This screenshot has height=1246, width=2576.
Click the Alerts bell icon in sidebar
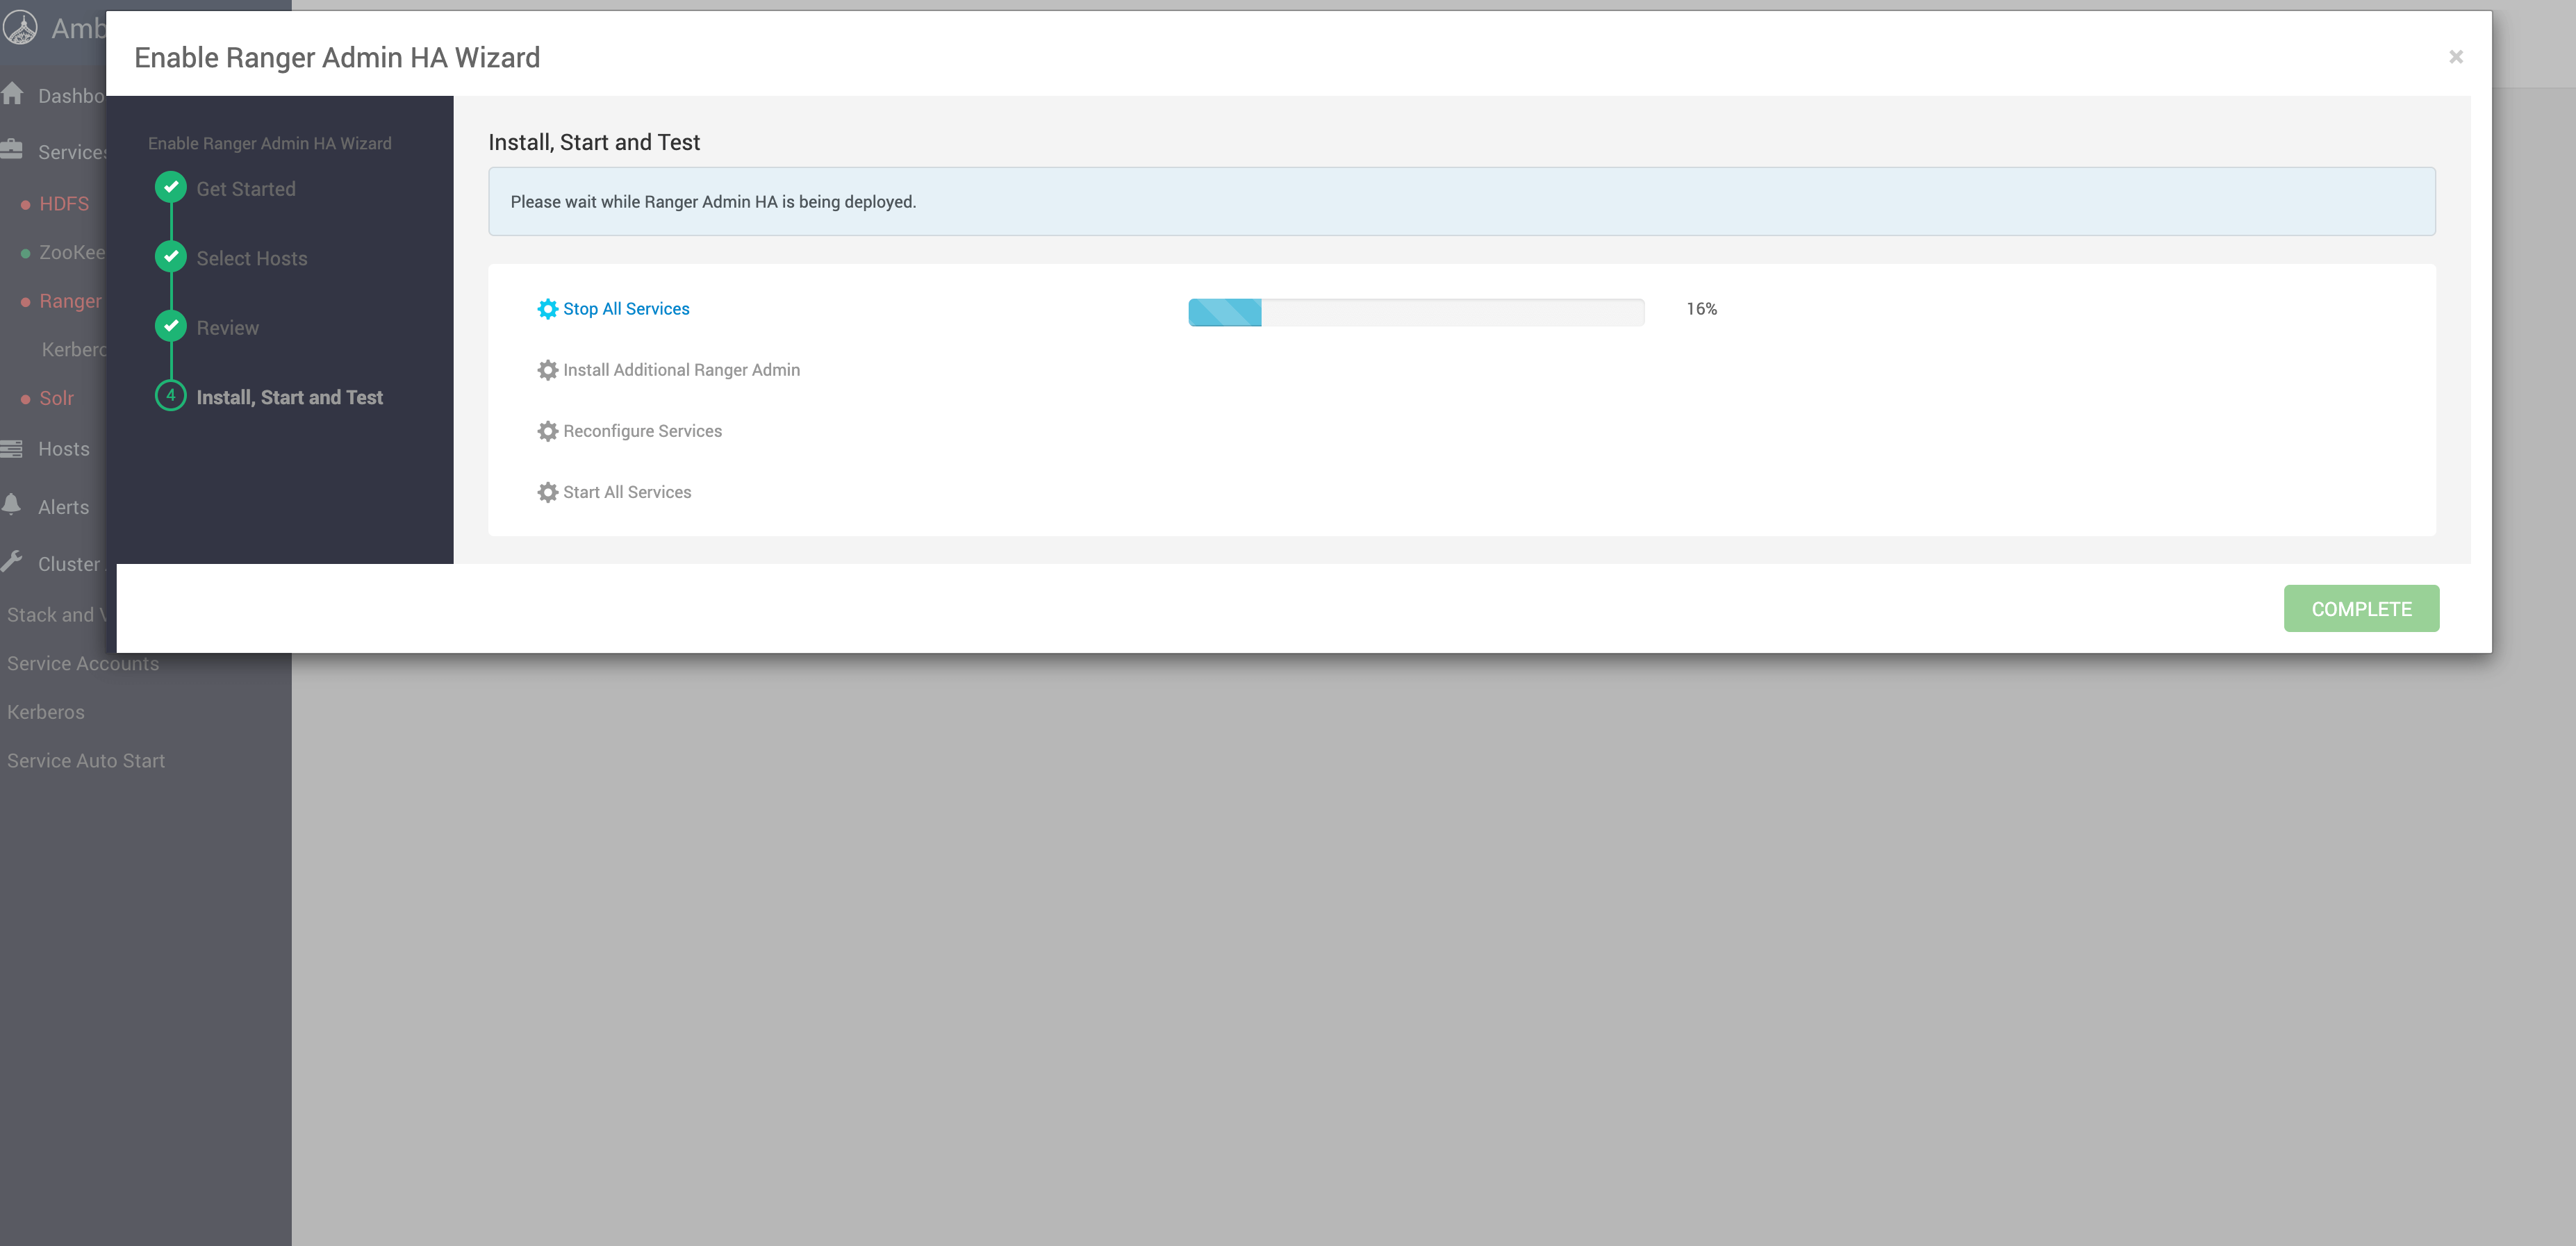[12, 505]
